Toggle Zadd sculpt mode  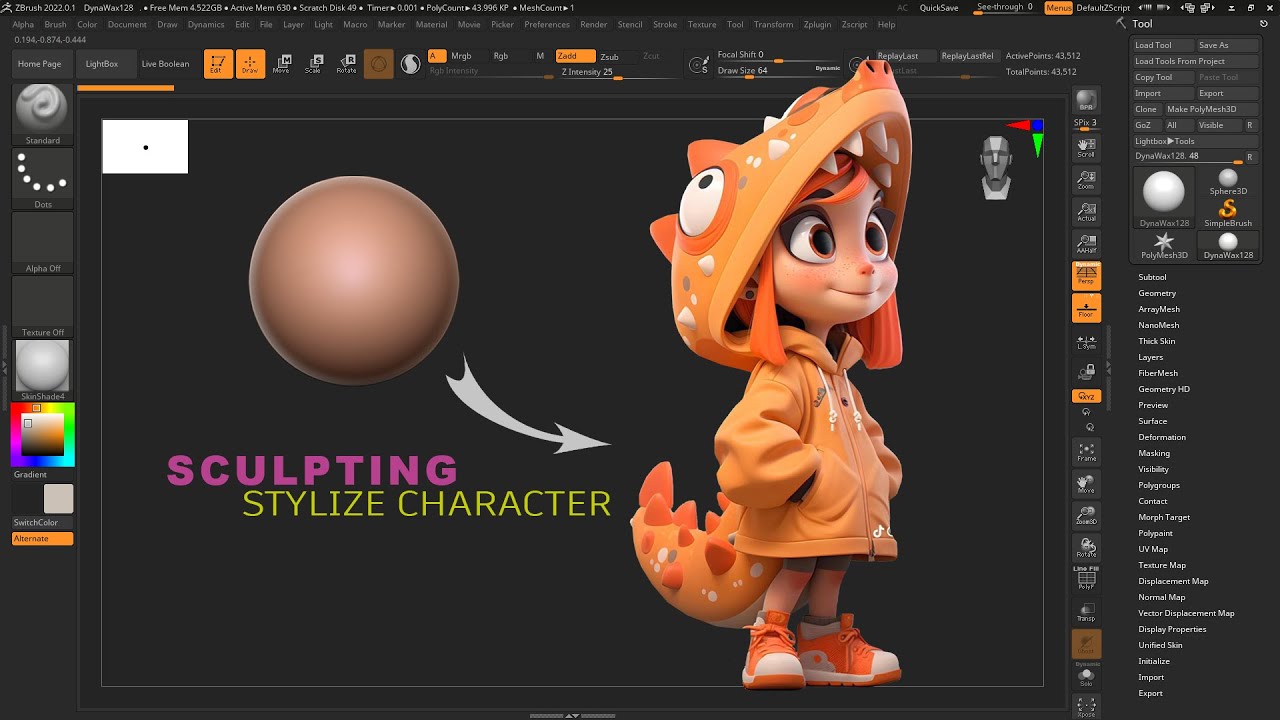click(x=575, y=56)
